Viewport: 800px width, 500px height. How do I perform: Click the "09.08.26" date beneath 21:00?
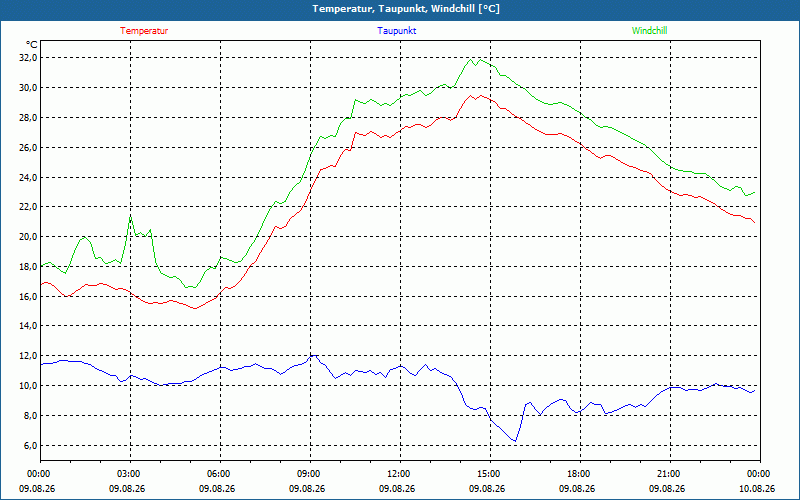pyautogui.click(x=667, y=488)
